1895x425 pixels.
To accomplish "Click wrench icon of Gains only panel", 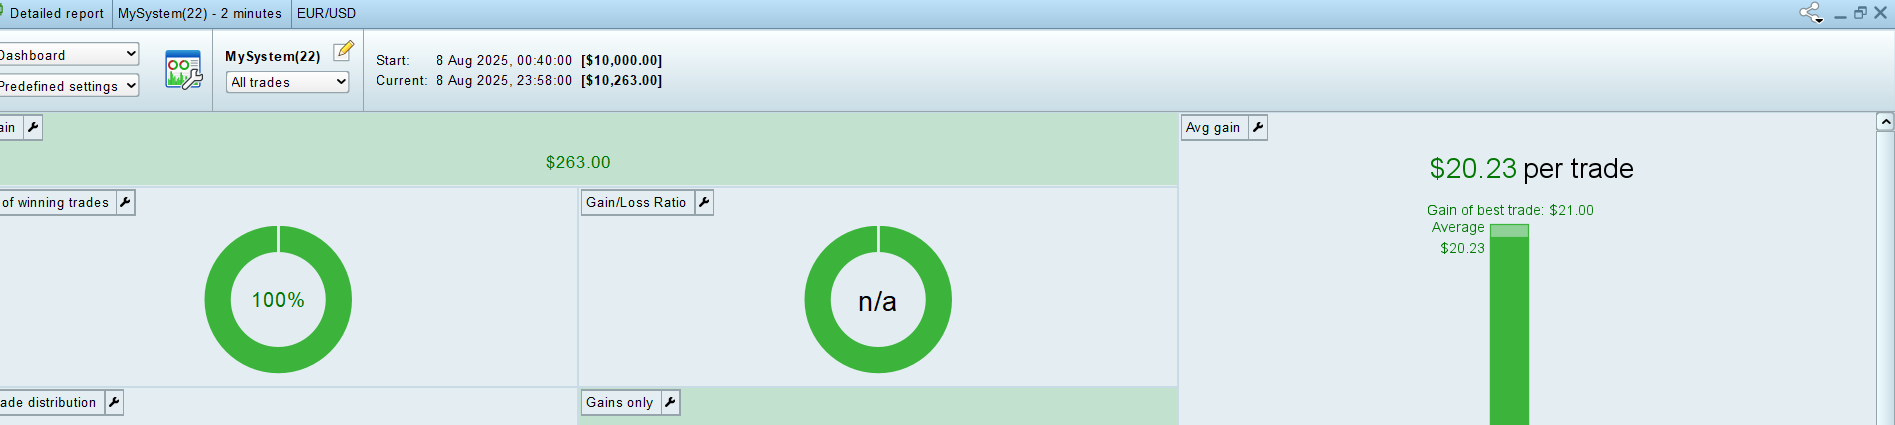I will [670, 402].
